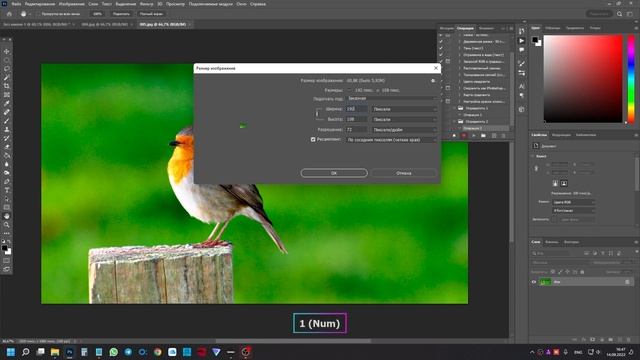640x360 pixels.
Task: Click delete trash icon in Actions panel
Action: tap(503, 136)
